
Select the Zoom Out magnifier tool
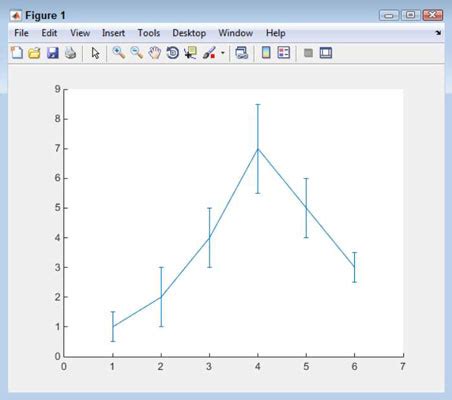point(137,53)
